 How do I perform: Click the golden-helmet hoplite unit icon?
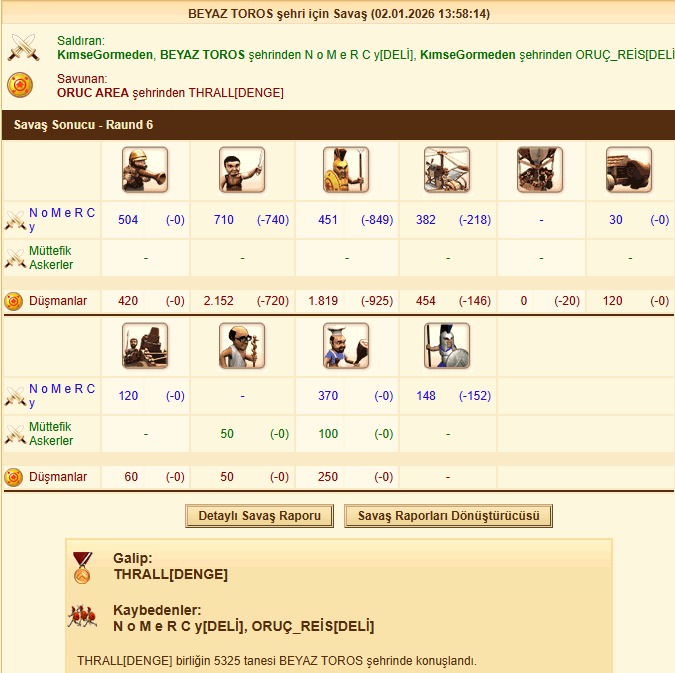[346, 170]
